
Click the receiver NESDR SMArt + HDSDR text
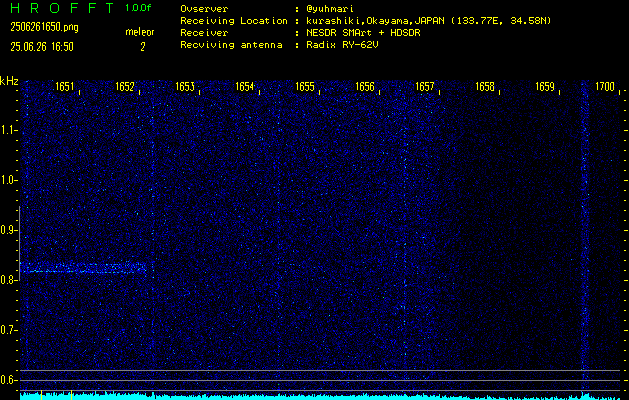[x=363, y=33]
